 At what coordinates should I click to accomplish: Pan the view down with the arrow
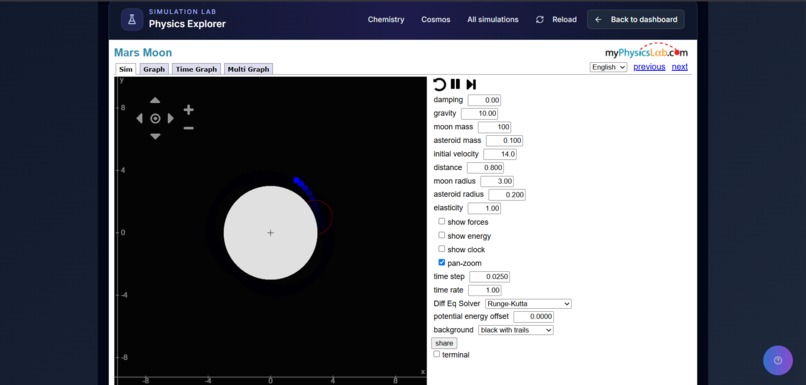[x=155, y=136]
